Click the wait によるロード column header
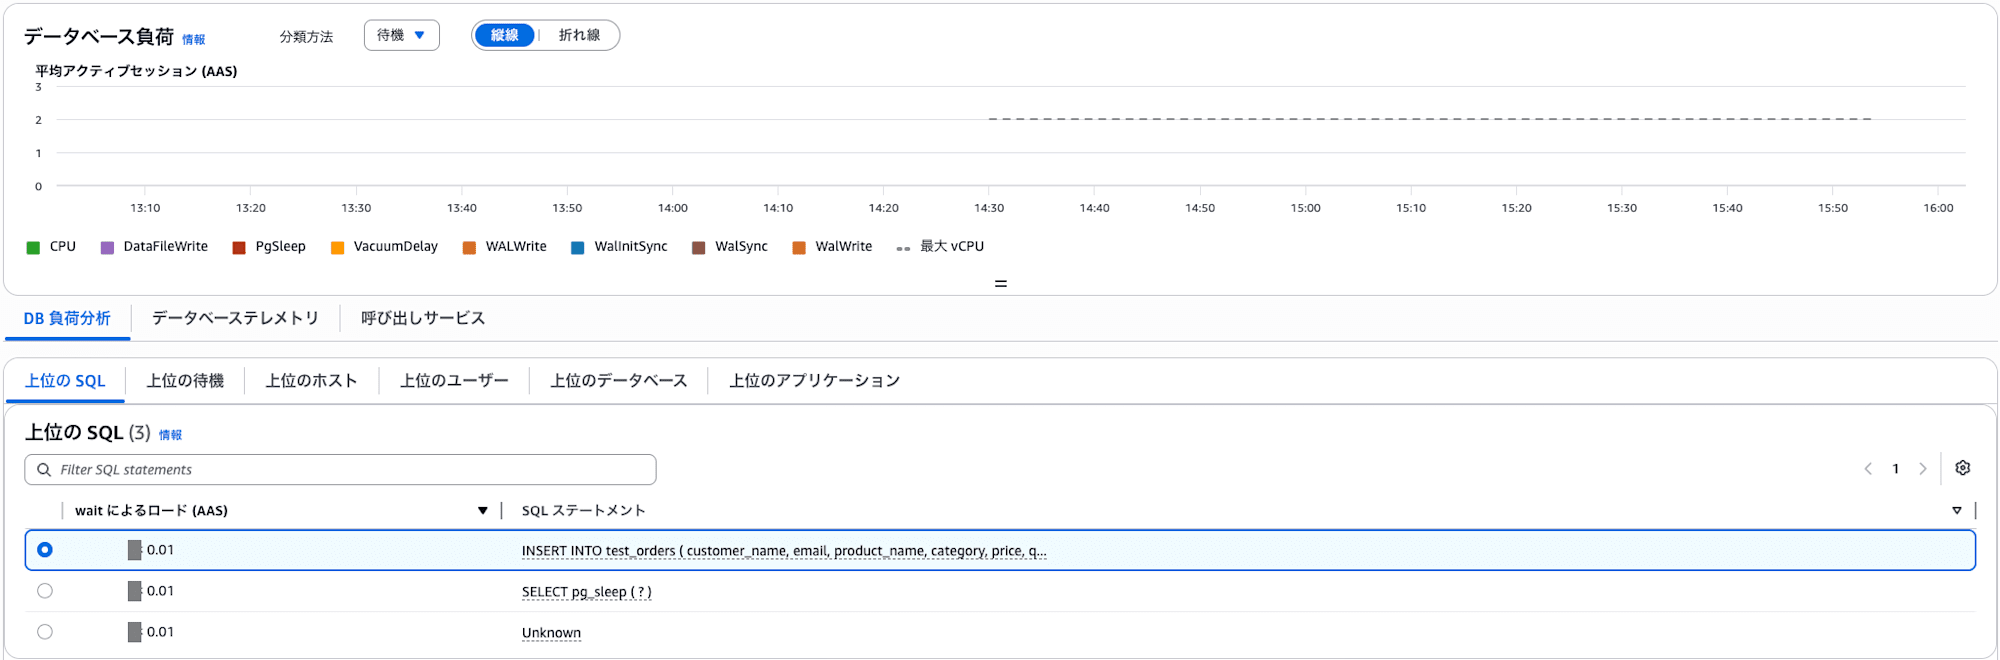Screen dimensions: 2000x660 point(151,511)
